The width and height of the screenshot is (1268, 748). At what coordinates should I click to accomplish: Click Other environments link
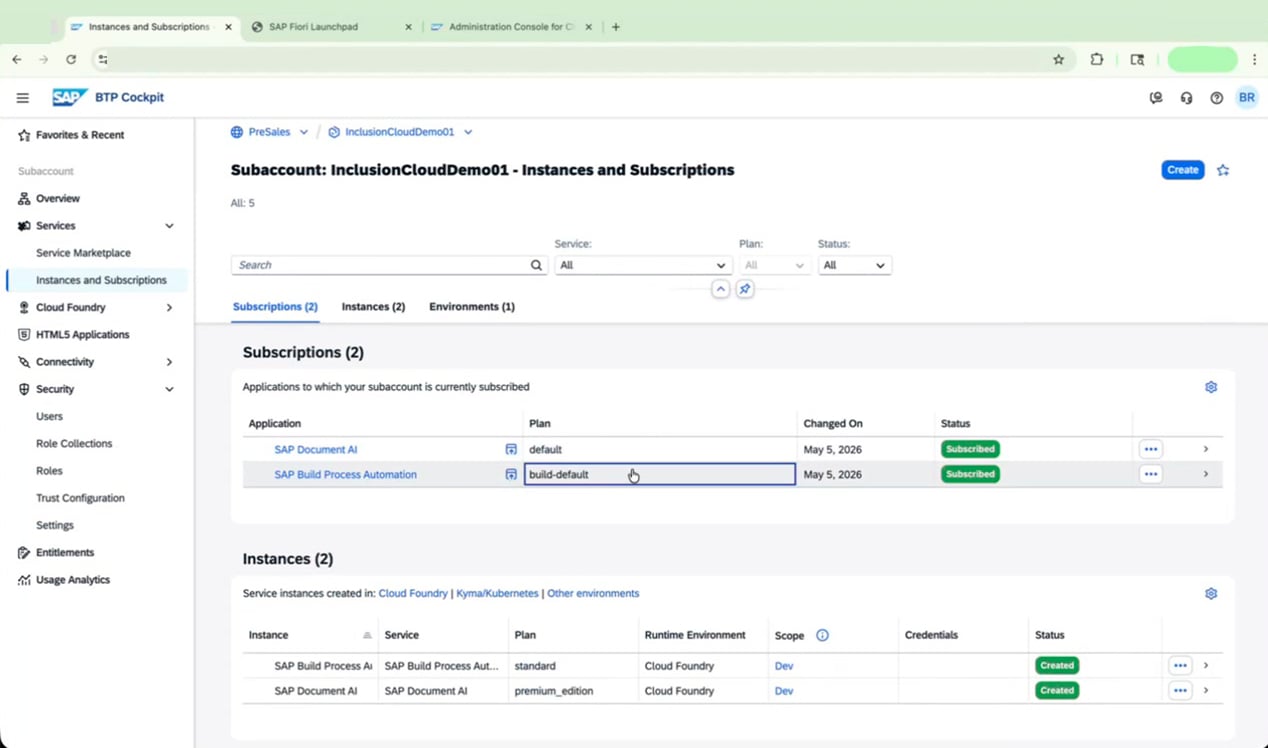click(x=593, y=594)
